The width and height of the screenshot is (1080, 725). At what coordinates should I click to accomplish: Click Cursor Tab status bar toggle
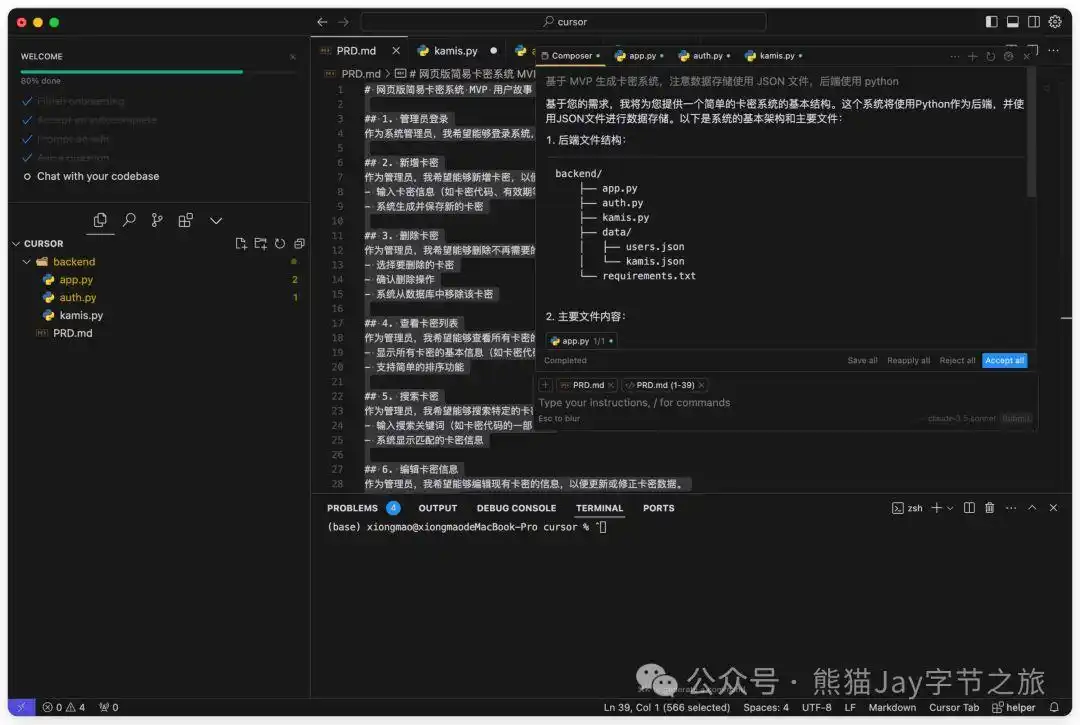tap(953, 707)
